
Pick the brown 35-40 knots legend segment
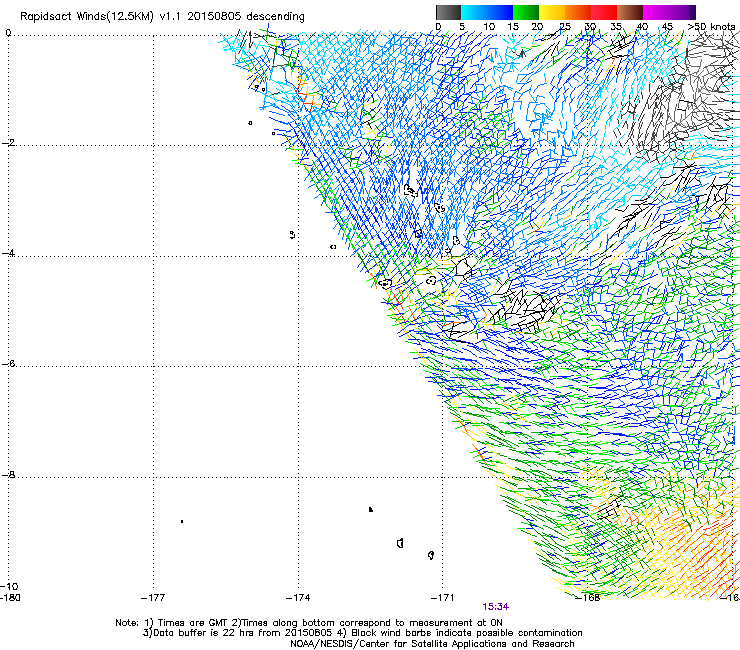(x=630, y=12)
